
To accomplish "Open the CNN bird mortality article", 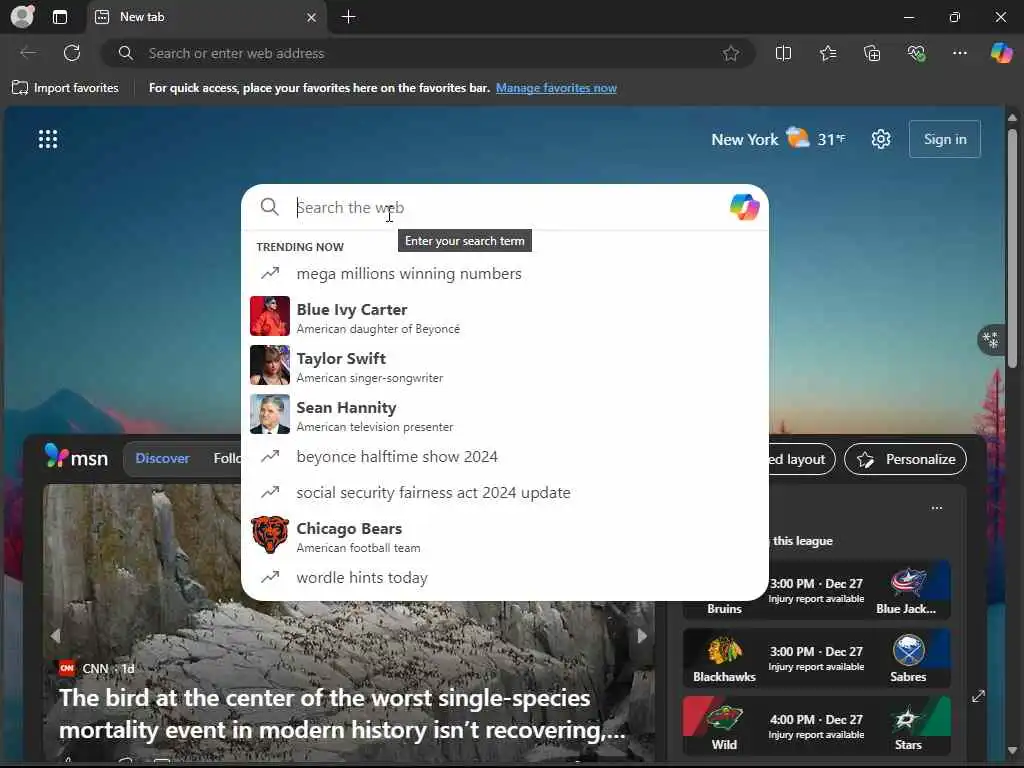I will click(342, 714).
